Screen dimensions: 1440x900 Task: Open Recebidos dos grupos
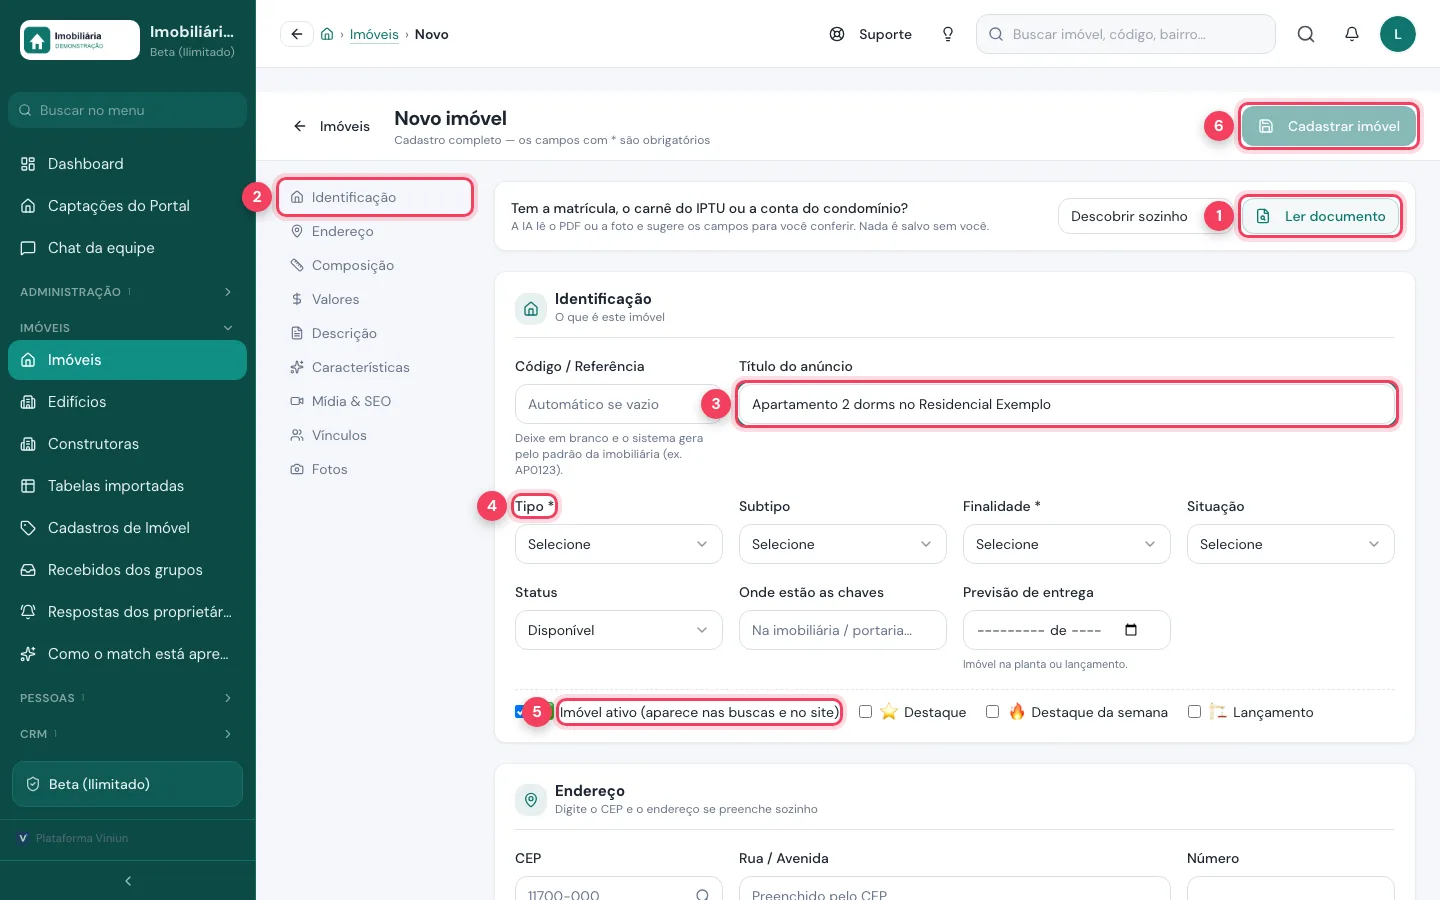(x=127, y=570)
